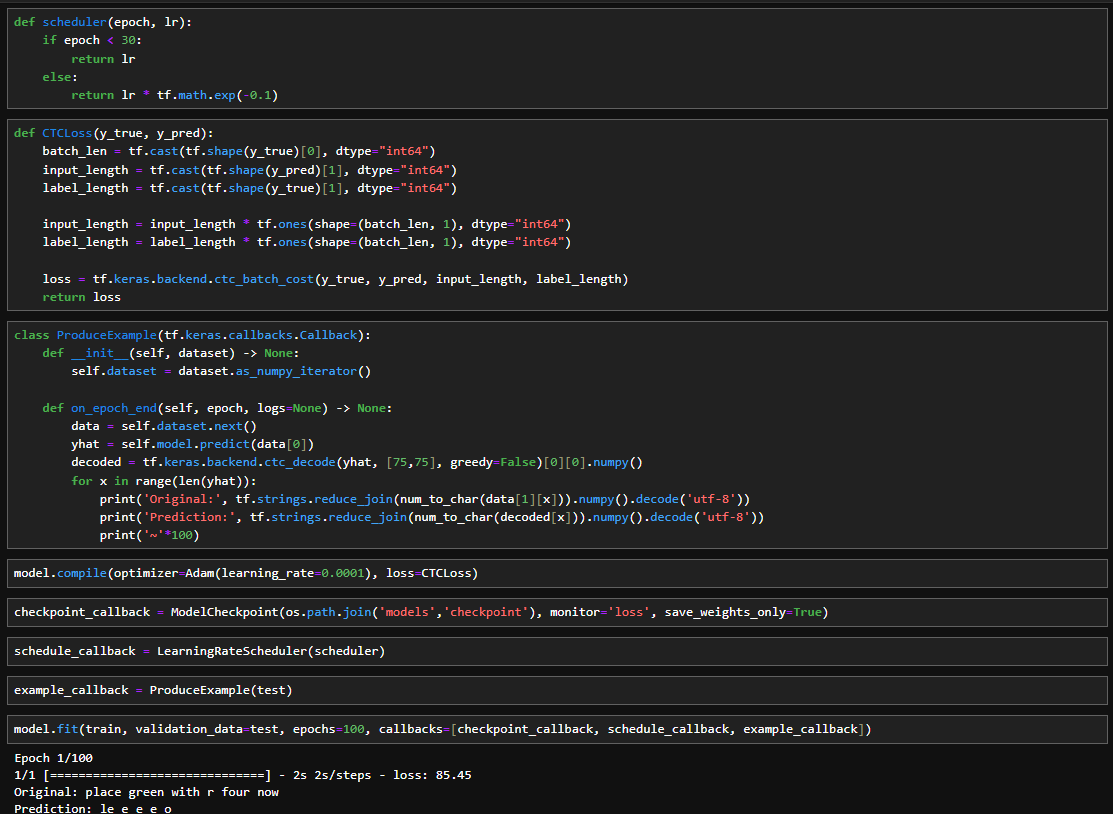The width and height of the screenshot is (1113, 814).
Task: Click the 'def CTCLoss' definition line
Action: (113, 133)
